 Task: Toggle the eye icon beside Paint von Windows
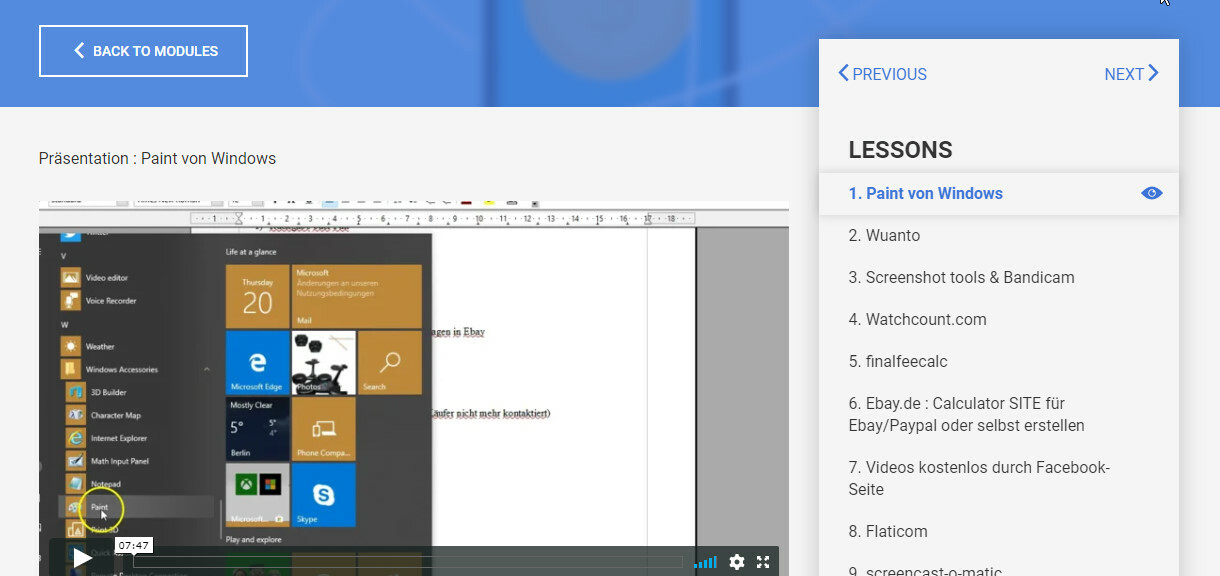click(1152, 193)
